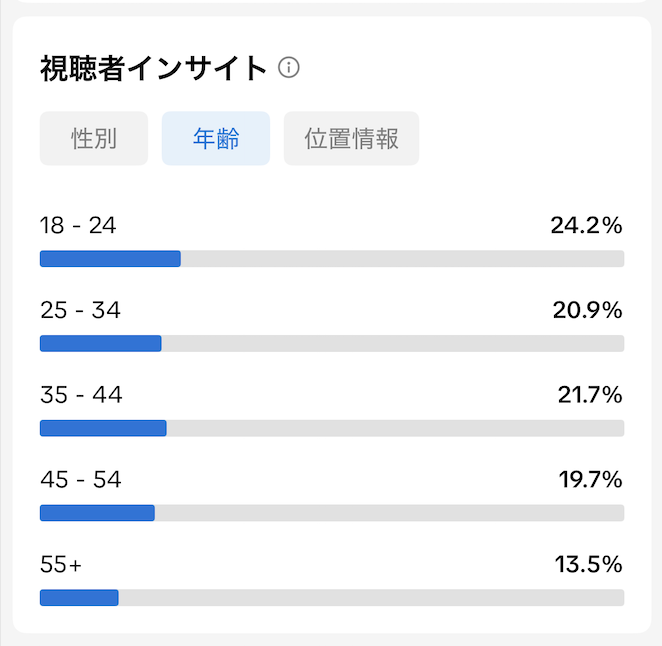
Task: Switch to the 性別 tab
Action: [x=94, y=138]
